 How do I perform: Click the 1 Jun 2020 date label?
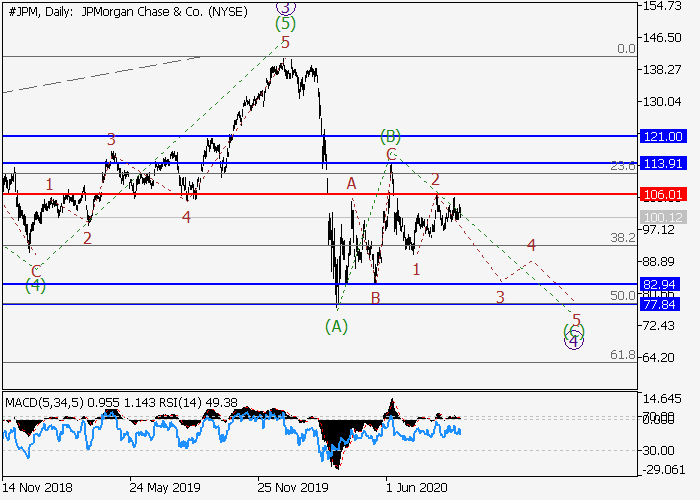pyautogui.click(x=419, y=489)
